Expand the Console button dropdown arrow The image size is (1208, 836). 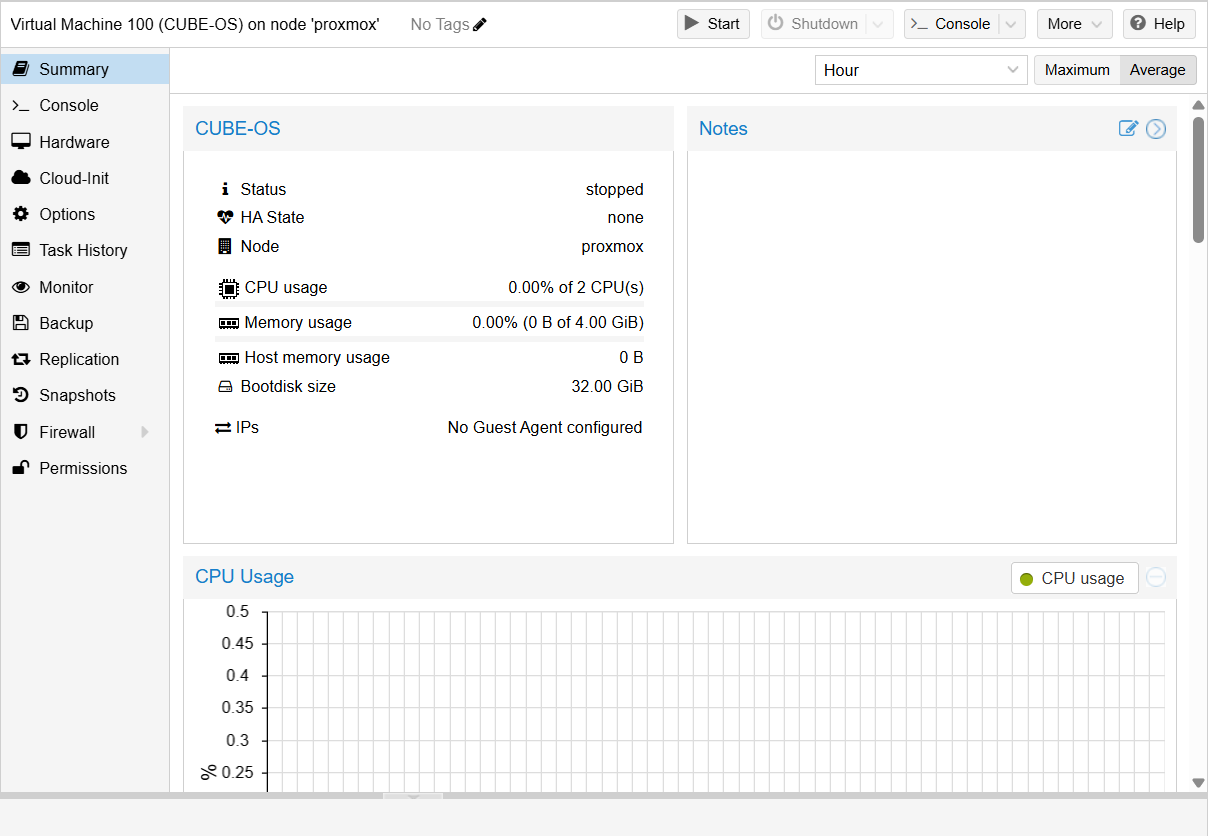pyautogui.click(x=1012, y=24)
